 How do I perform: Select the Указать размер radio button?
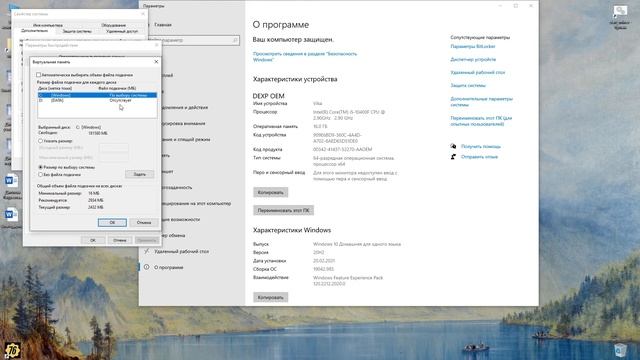pos(40,141)
